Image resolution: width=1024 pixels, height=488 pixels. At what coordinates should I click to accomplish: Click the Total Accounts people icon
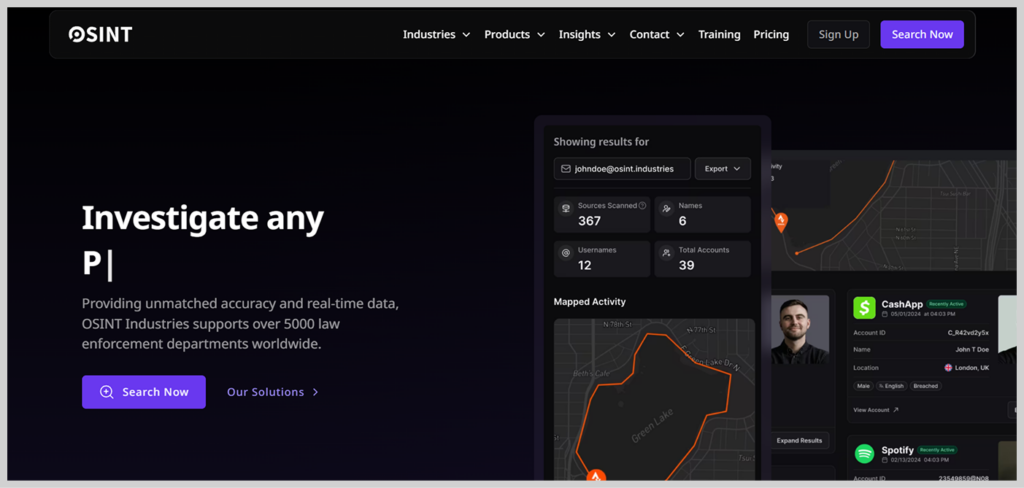point(666,254)
